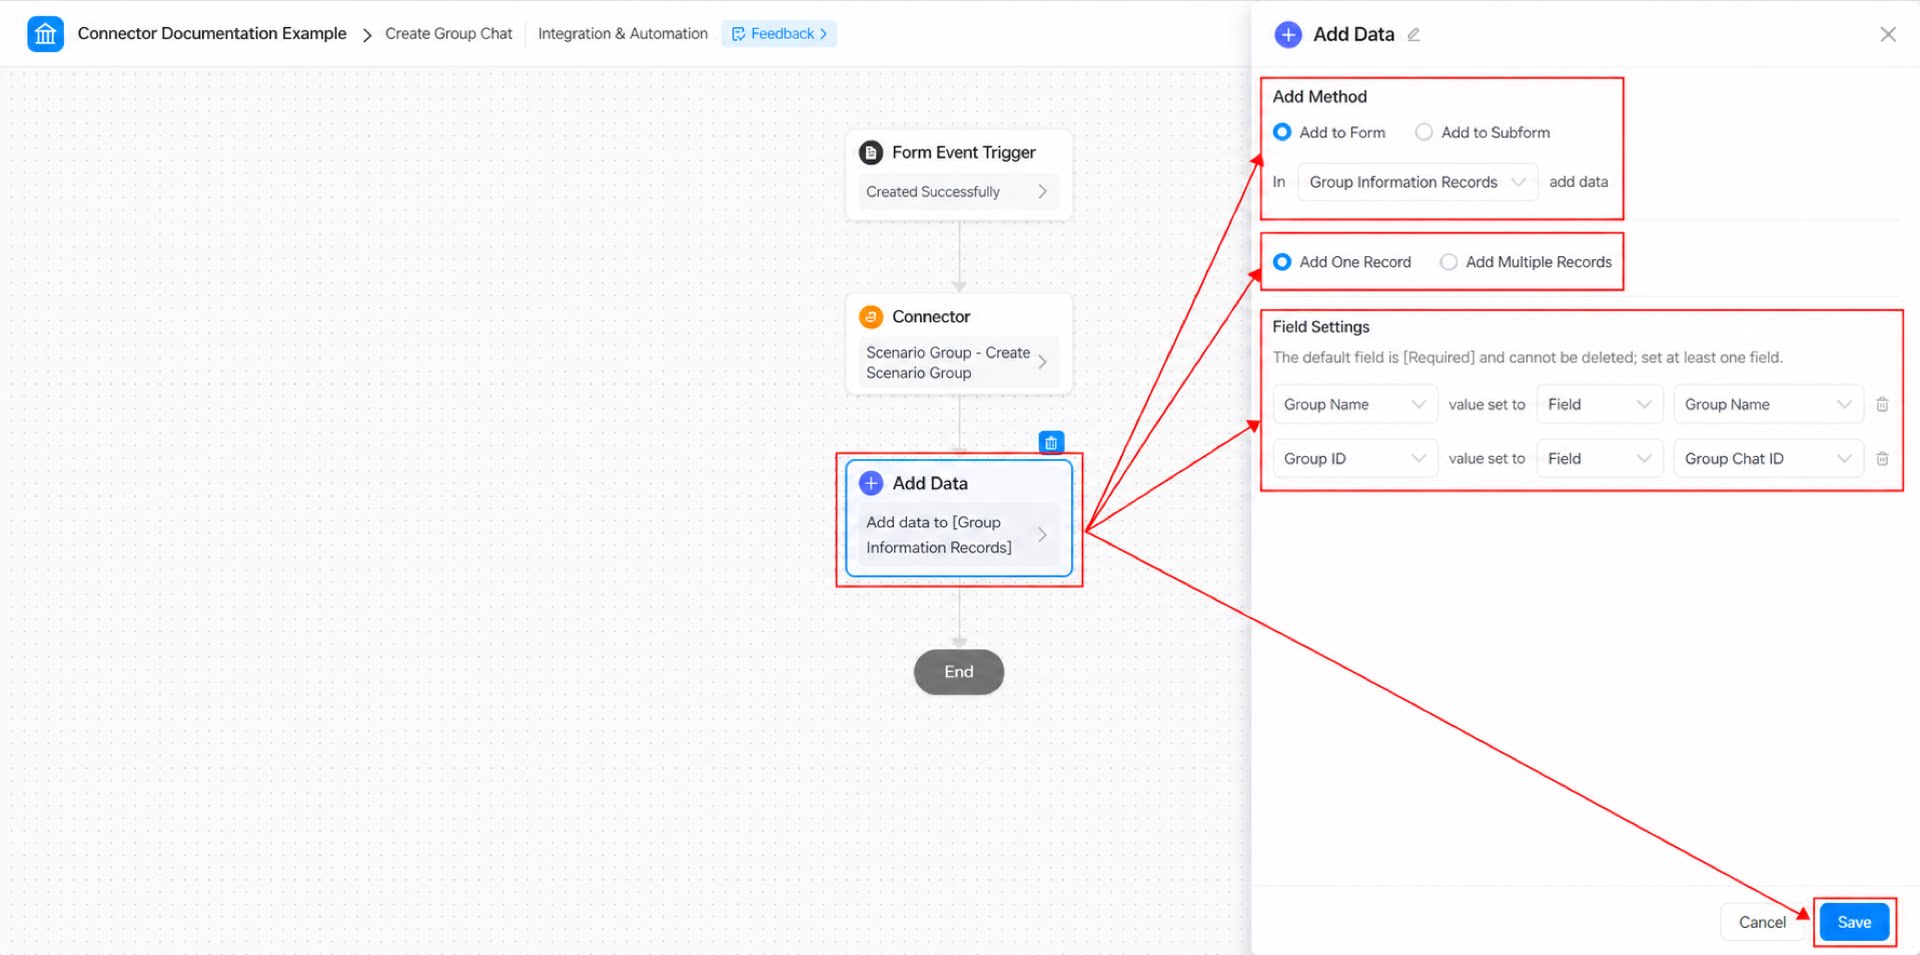Choose Add Multiple Records option
The height and width of the screenshot is (955, 1920).
[x=1448, y=262]
